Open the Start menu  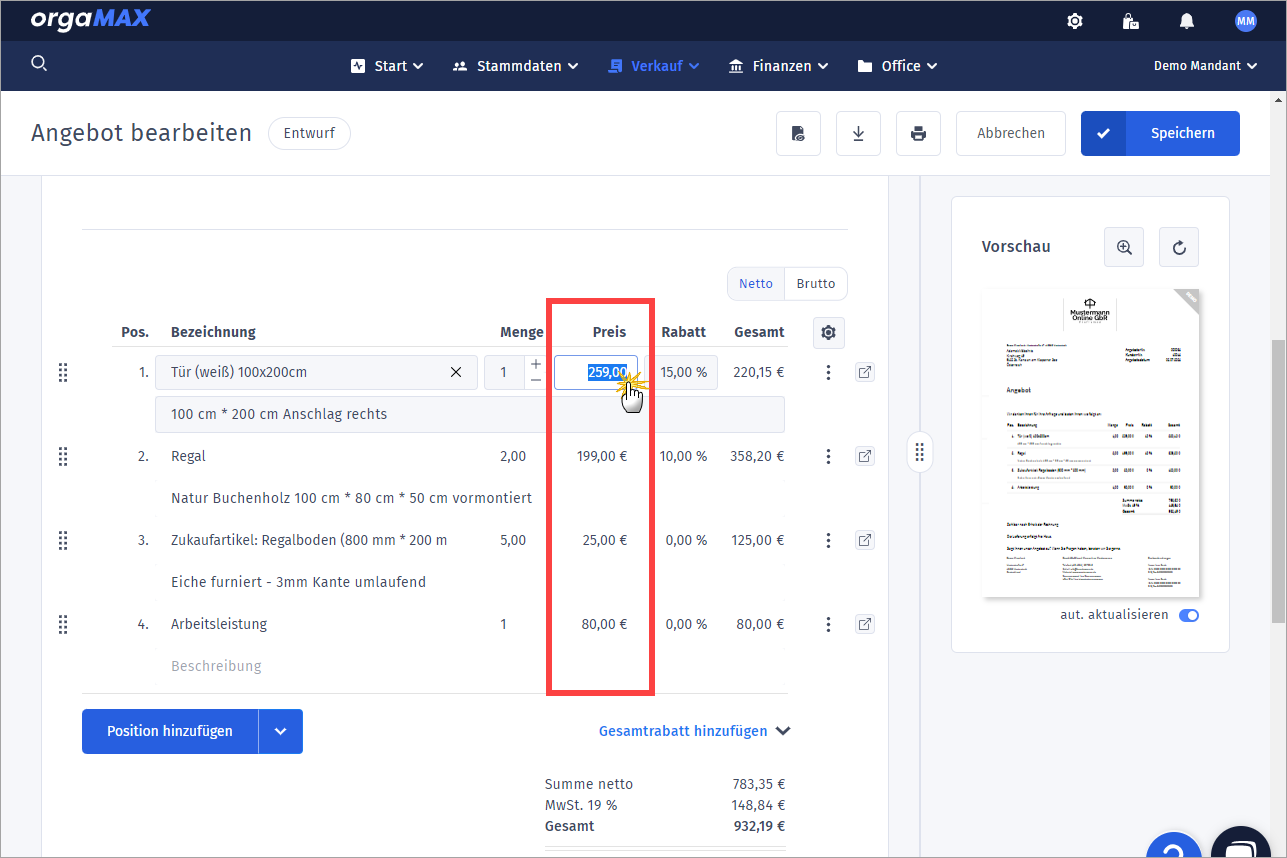[x=387, y=66]
